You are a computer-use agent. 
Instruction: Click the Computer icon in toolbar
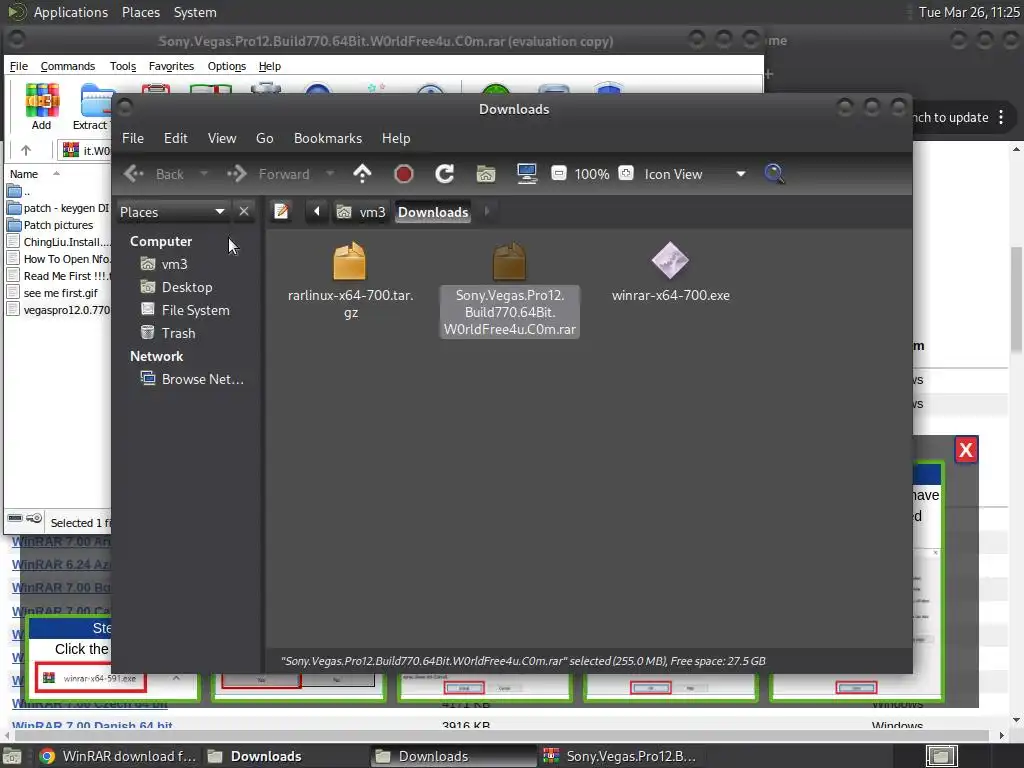(526, 174)
